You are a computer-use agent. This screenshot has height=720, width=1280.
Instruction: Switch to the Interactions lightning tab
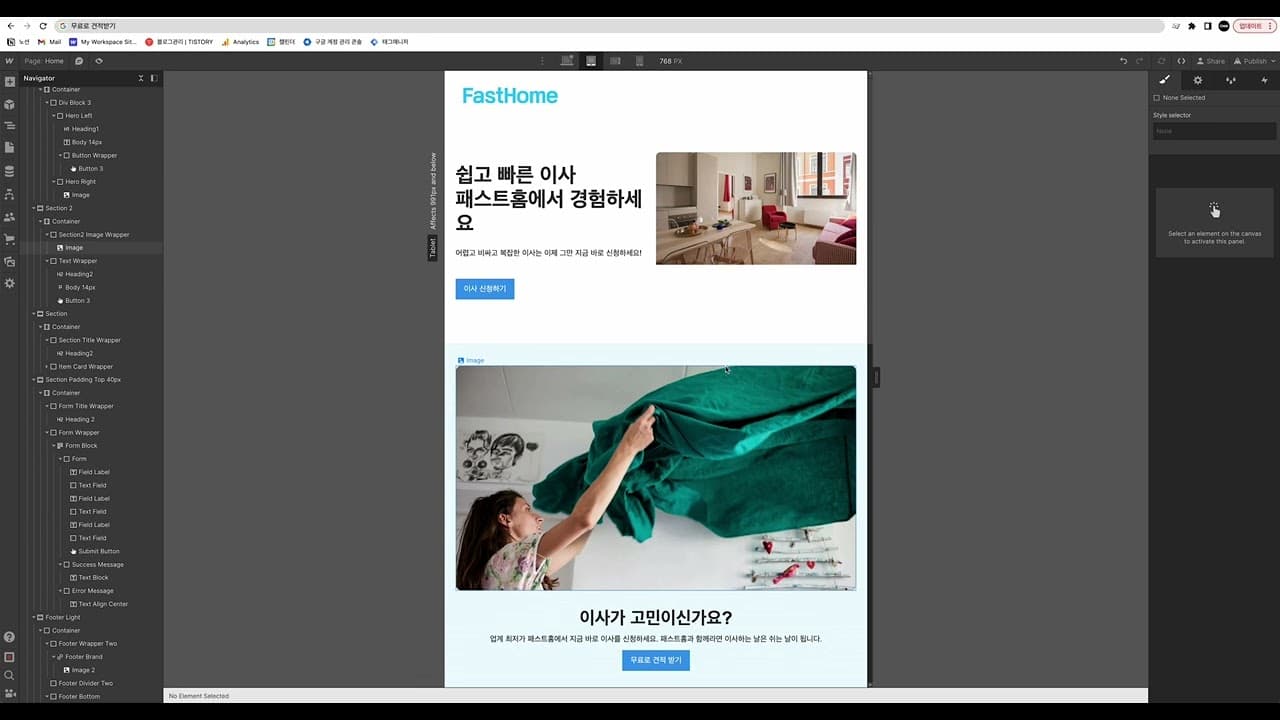click(x=1264, y=80)
